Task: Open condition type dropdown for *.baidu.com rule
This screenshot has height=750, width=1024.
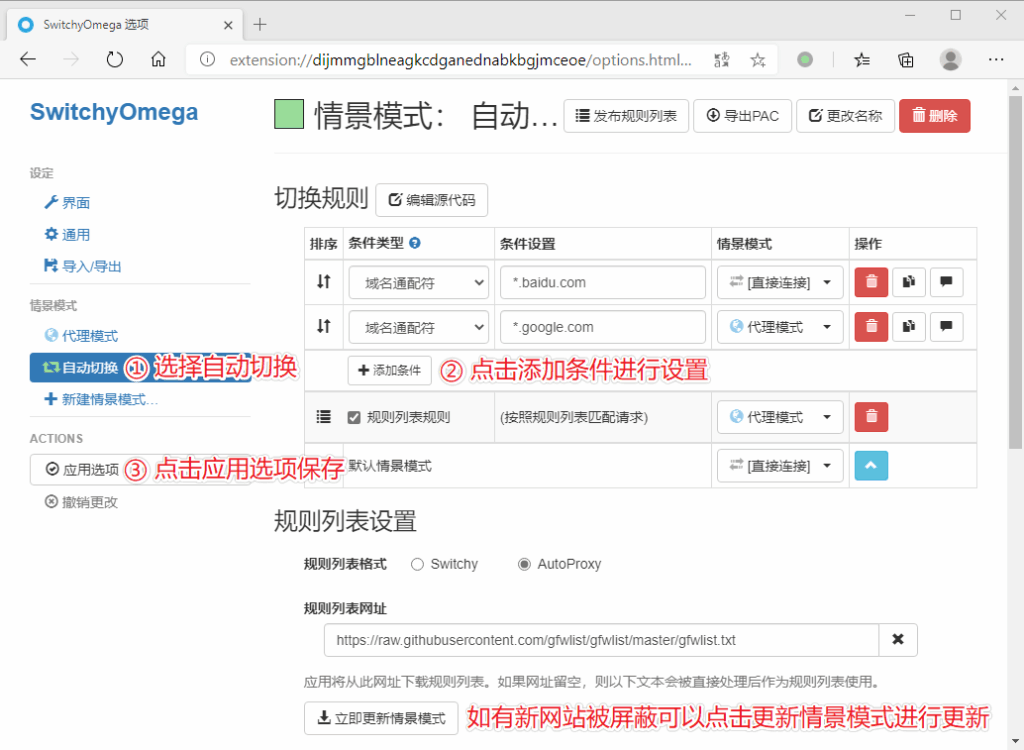Action: (418, 283)
